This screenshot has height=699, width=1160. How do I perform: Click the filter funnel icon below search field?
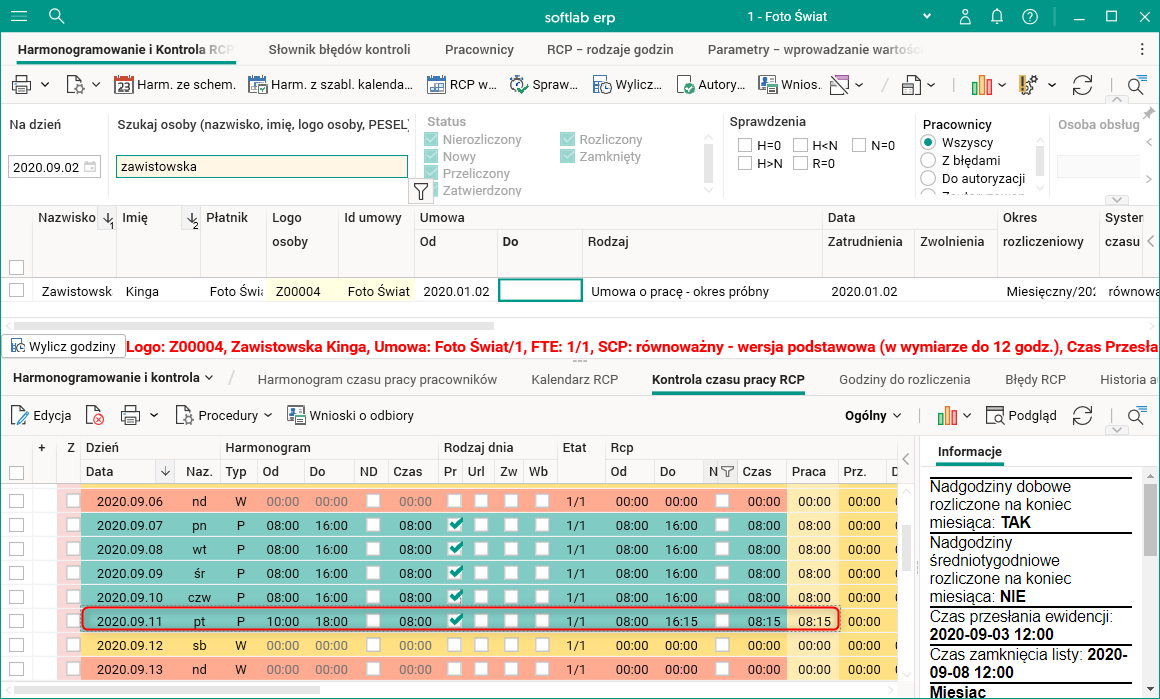coord(422,192)
